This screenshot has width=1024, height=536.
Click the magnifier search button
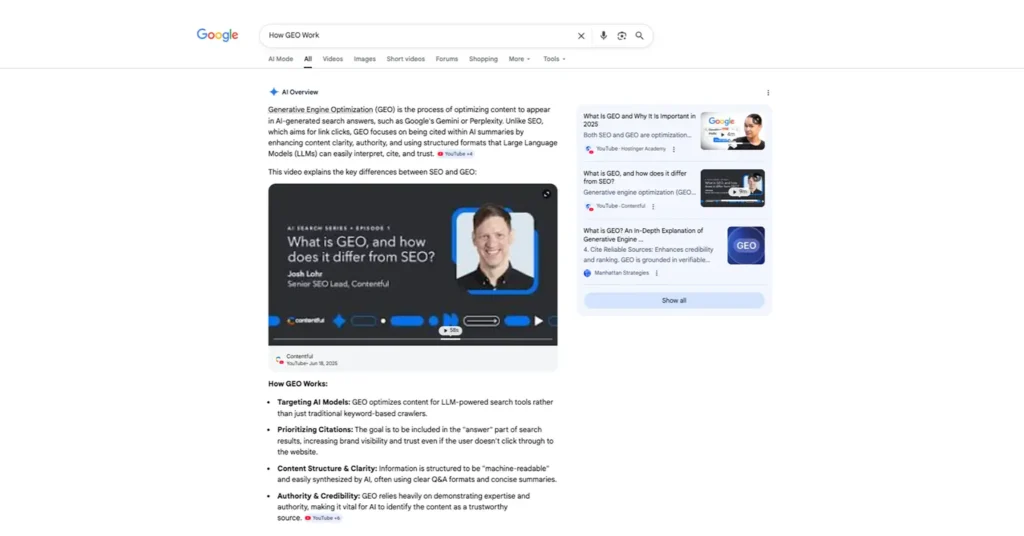click(x=639, y=36)
